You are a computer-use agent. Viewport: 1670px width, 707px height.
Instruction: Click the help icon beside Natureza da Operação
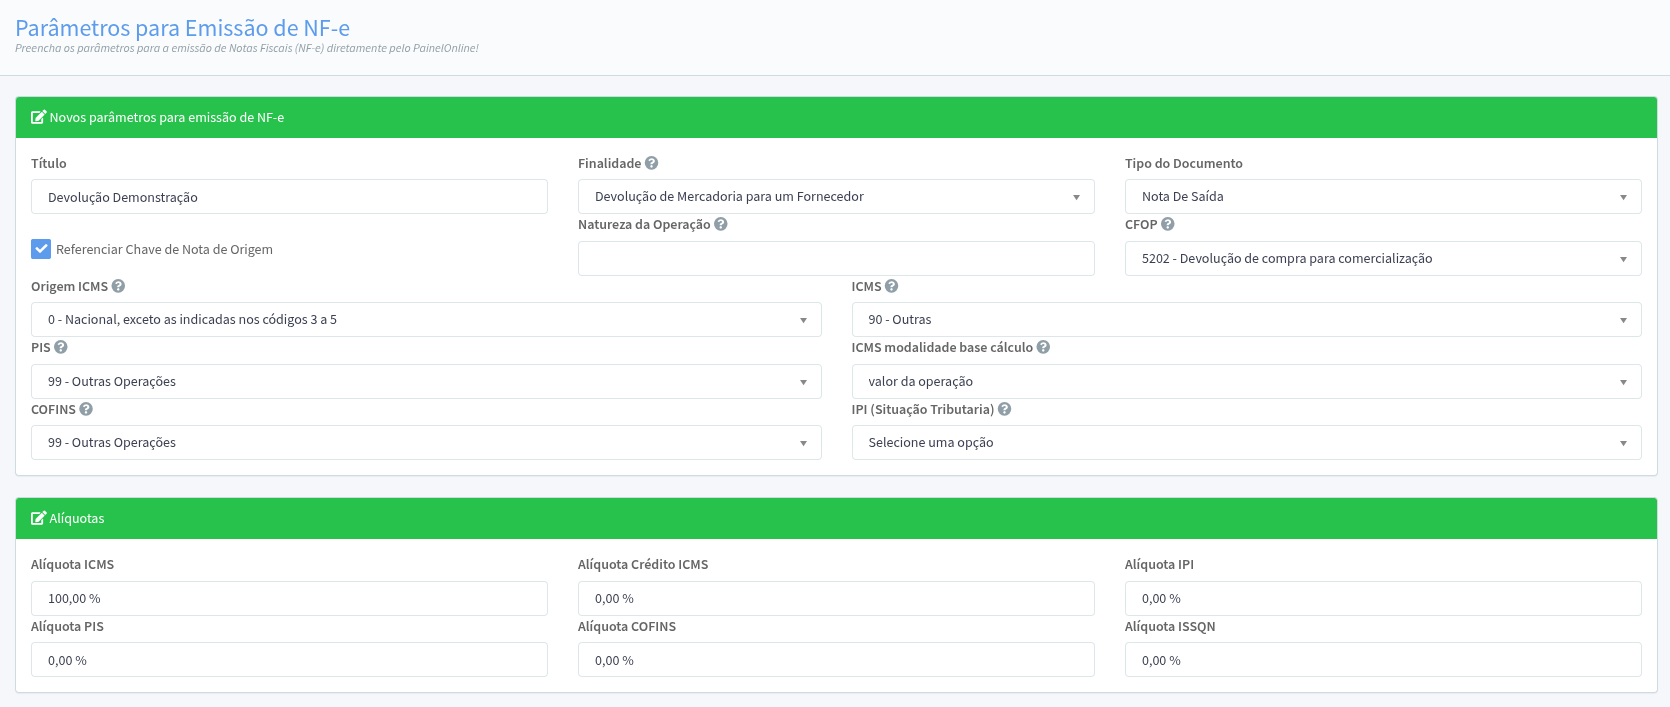click(720, 225)
